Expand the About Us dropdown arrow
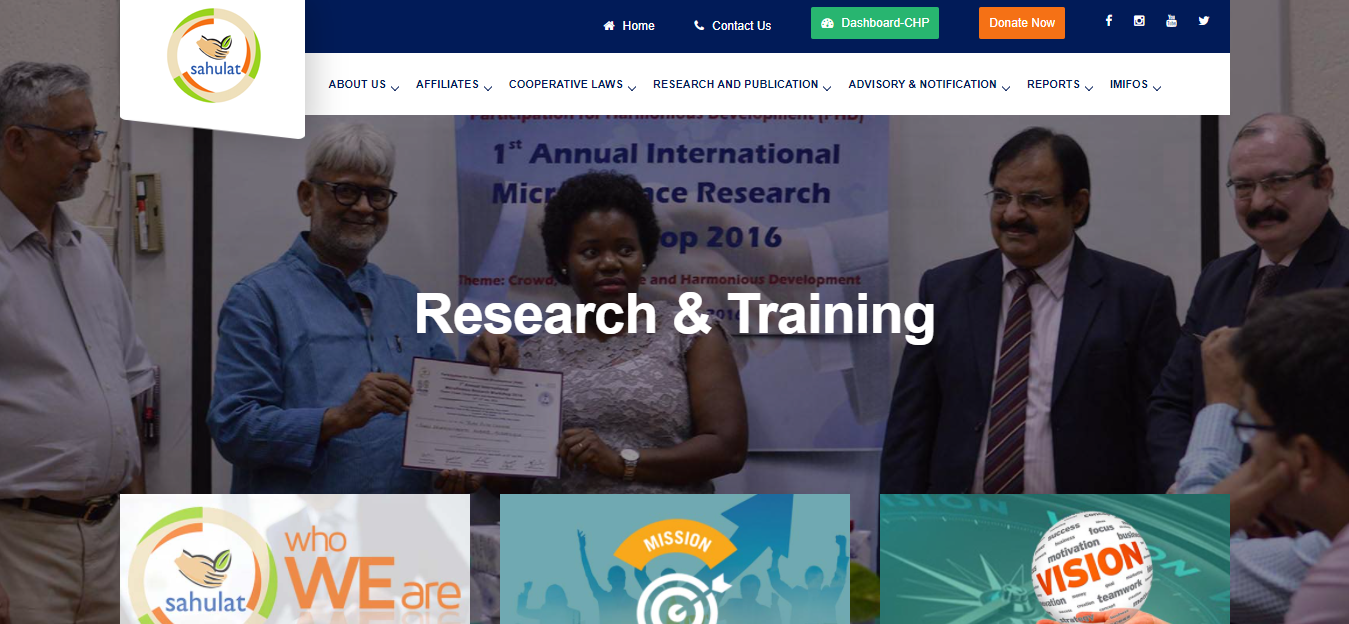Image resolution: width=1349 pixels, height=624 pixels. (395, 88)
